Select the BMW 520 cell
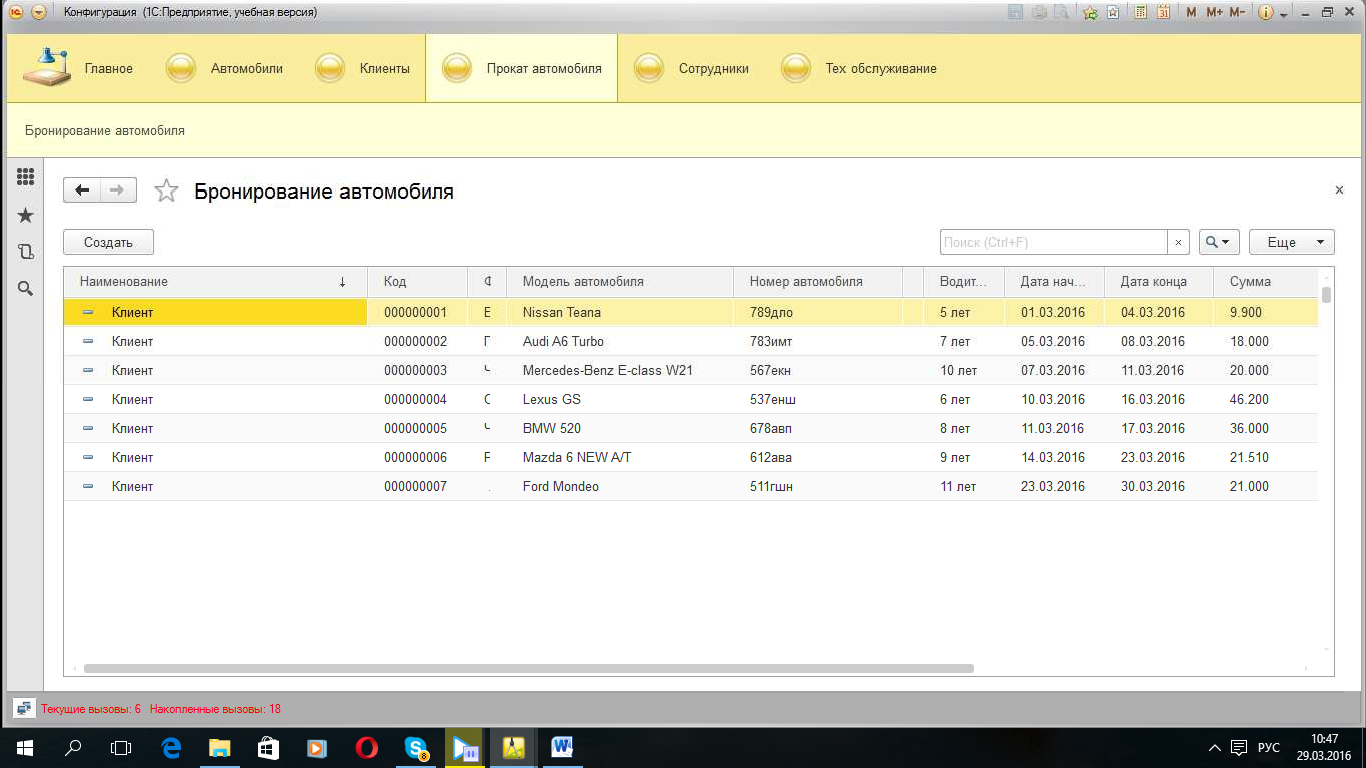 coord(620,428)
